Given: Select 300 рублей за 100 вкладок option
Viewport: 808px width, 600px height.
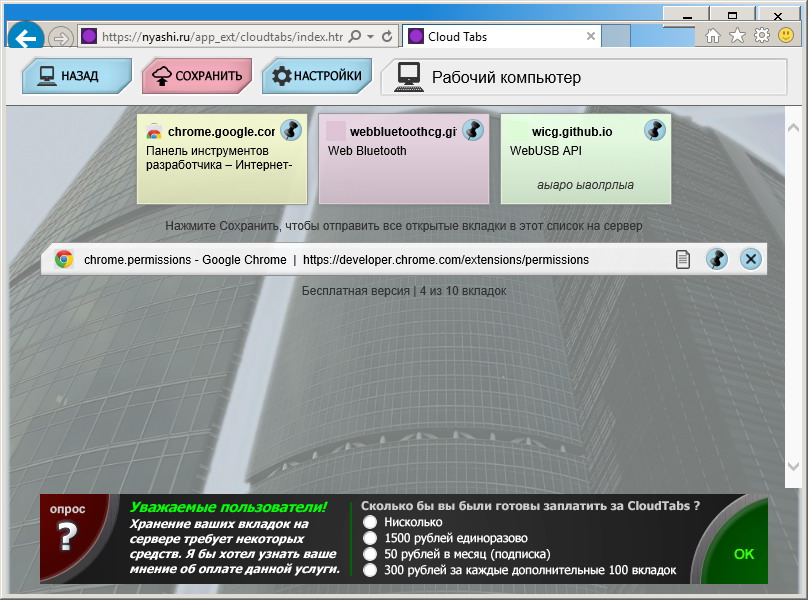Looking at the screenshot, I should 370,570.
